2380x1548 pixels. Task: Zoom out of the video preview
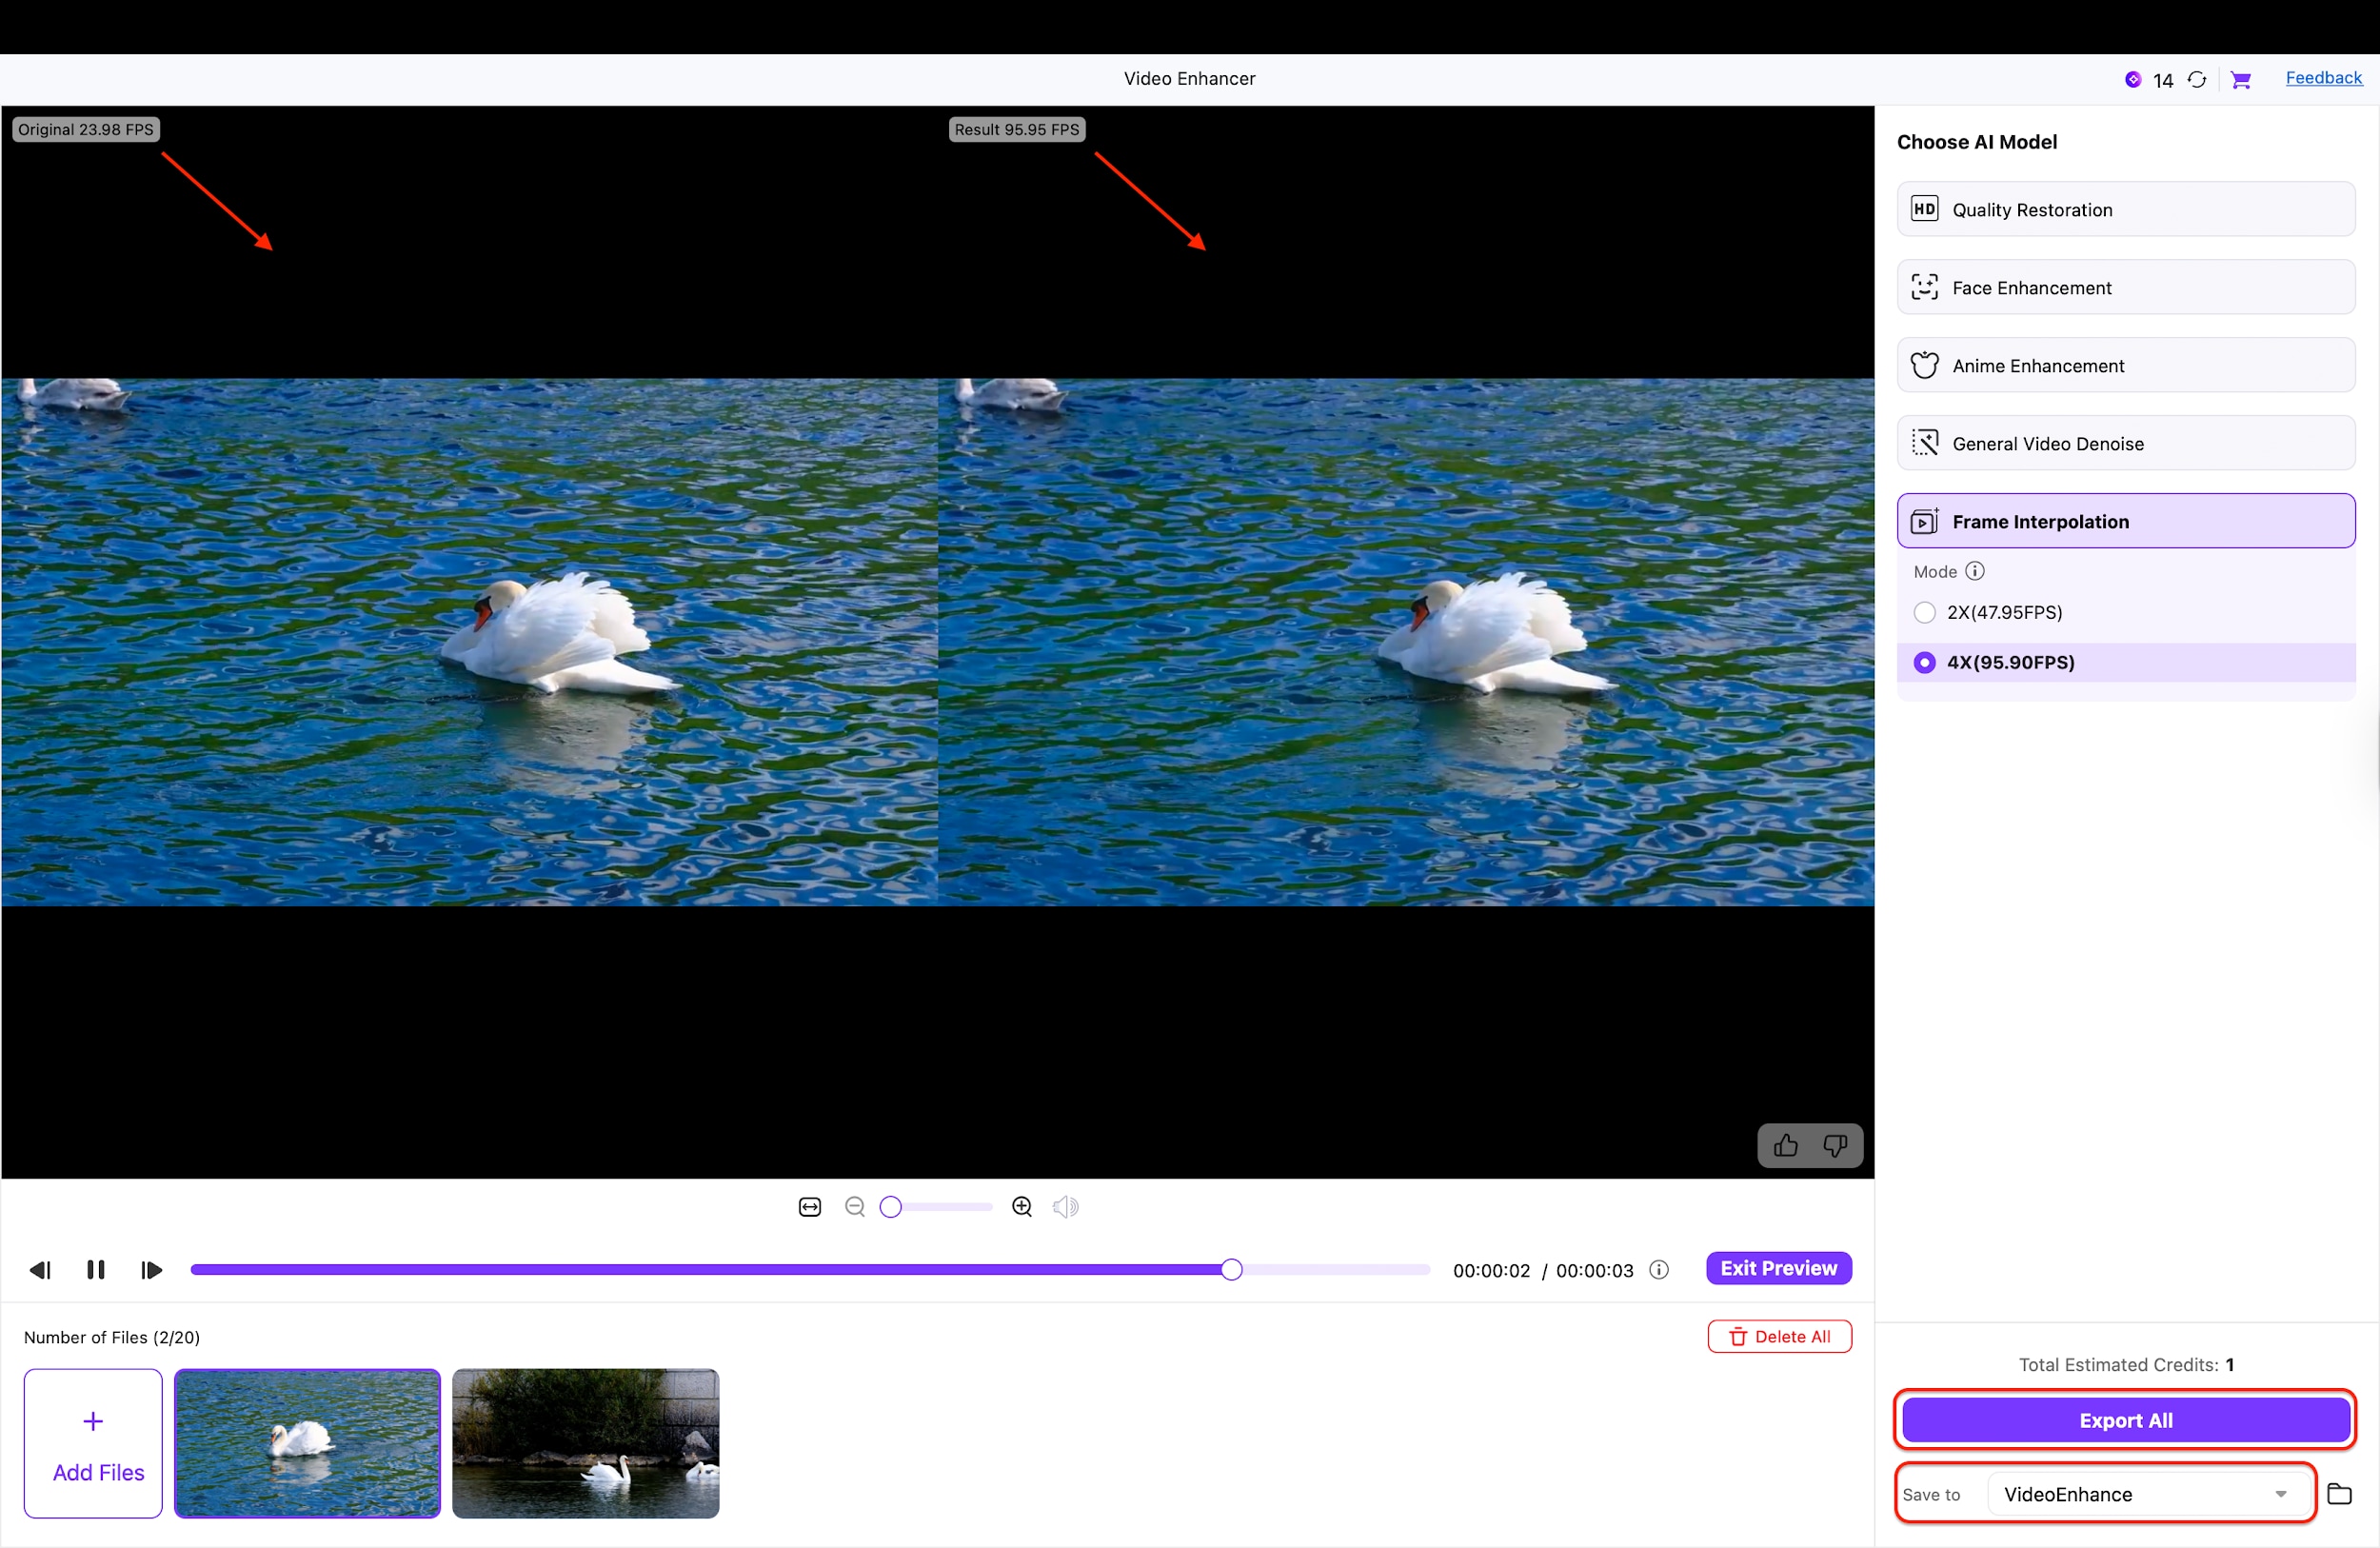tap(856, 1207)
